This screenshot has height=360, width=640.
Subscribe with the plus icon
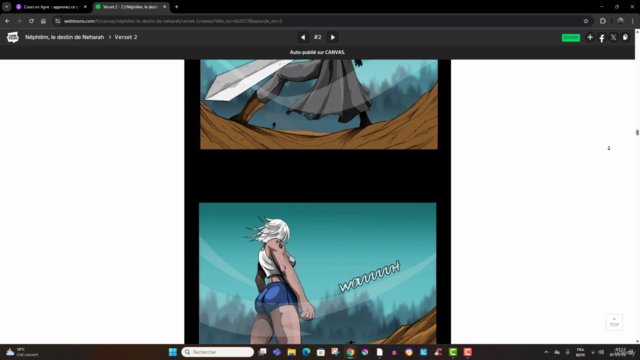590,37
